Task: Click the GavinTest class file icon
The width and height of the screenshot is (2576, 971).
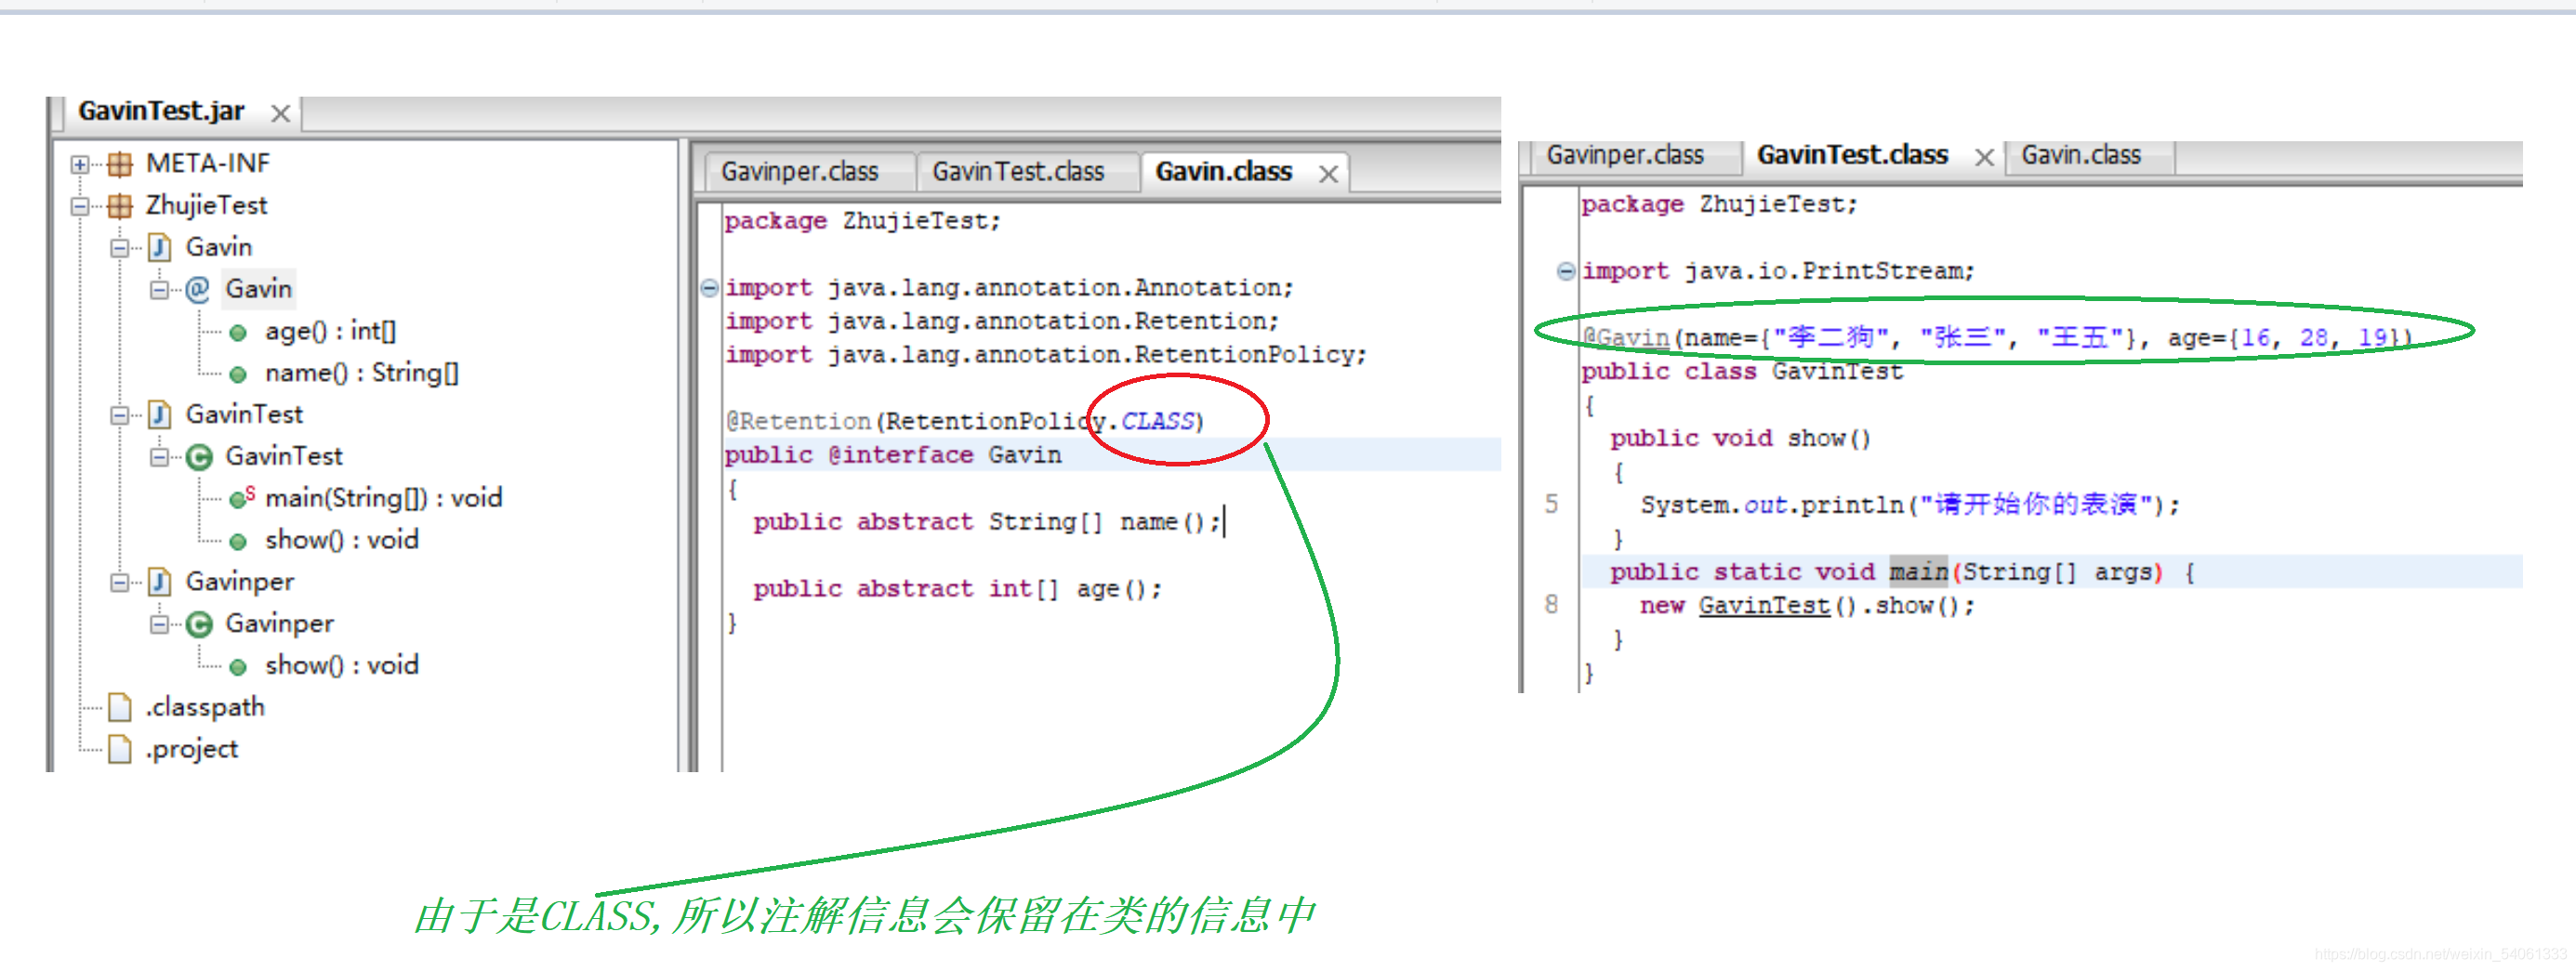Action: [x=160, y=414]
